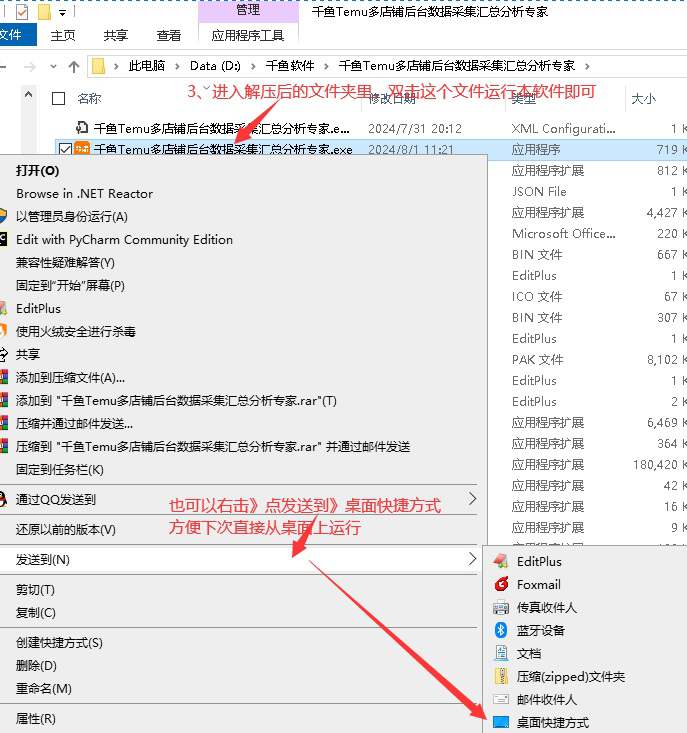Click the Bluetooth 蓝牙设备 icon
This screenshot has height=733, width=687.
[x=501, y=630]
